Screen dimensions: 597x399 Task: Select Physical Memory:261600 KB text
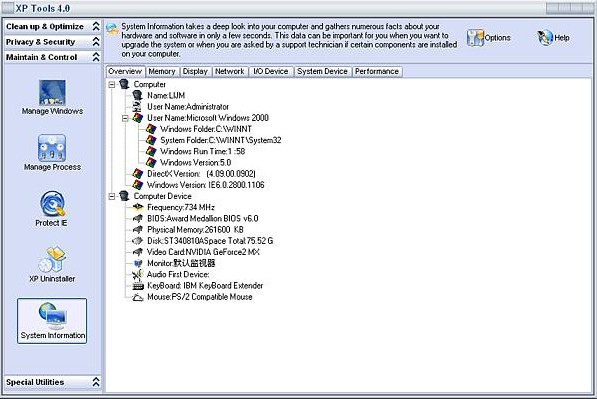pos(195,230)
